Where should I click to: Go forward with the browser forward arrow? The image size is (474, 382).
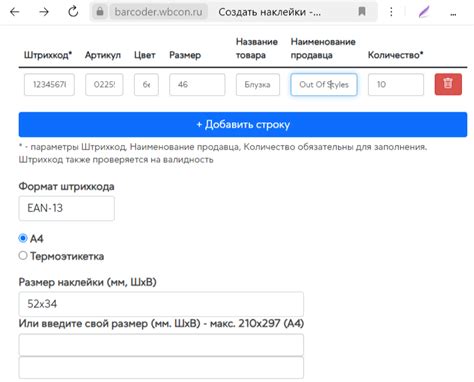pyautogui.click(x=44, y=12)
